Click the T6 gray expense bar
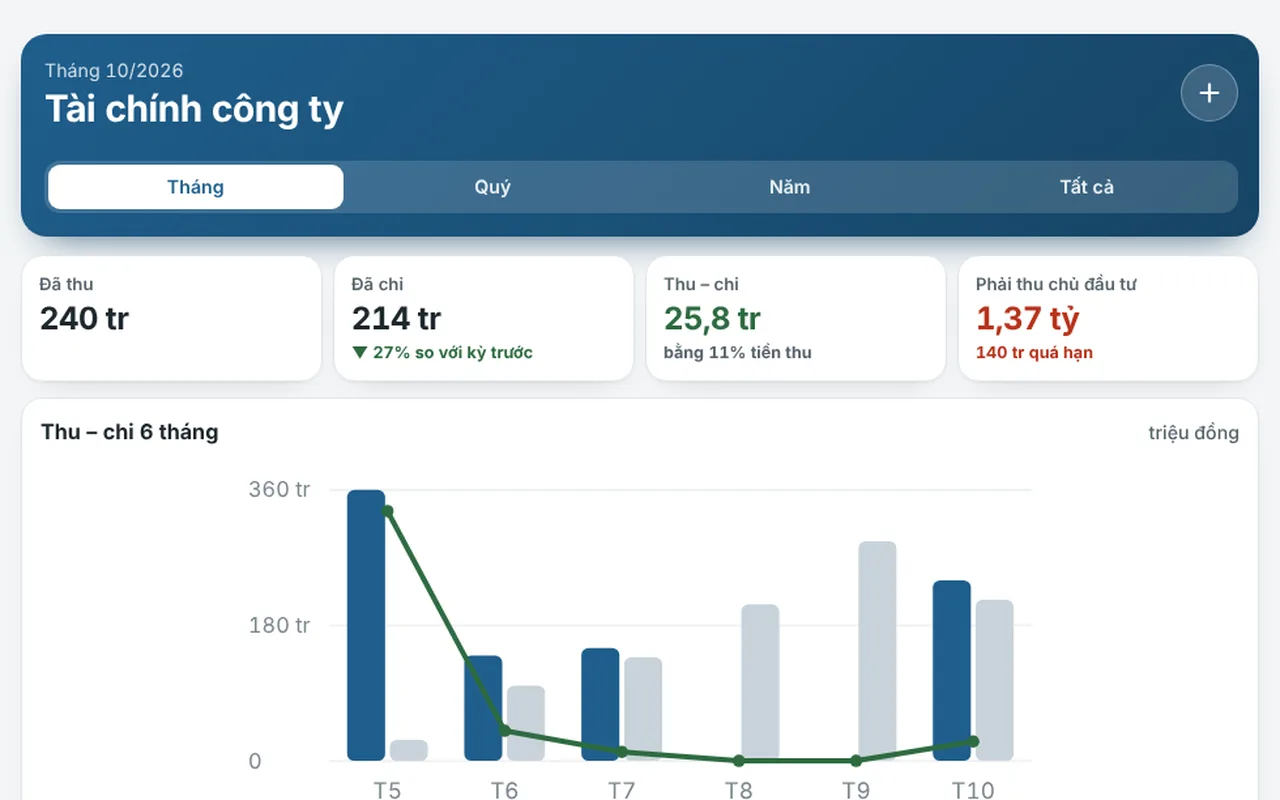The height and width of the screenshot is (800, 1280). tap(526, 723)
